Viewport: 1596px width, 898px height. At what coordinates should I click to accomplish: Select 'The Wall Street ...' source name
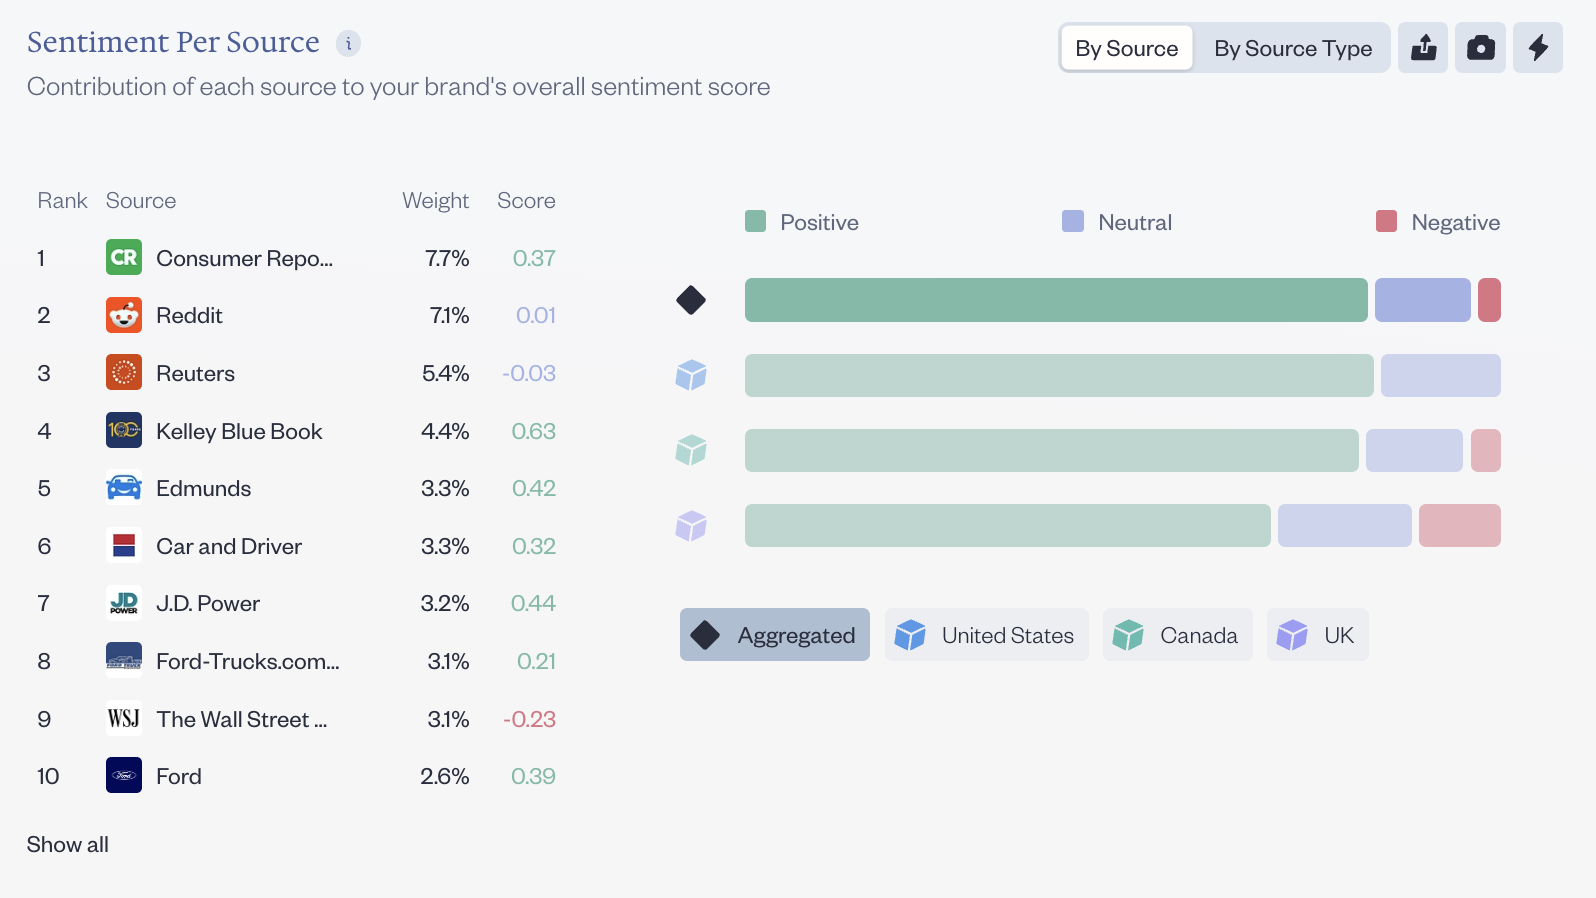[242, 719]
